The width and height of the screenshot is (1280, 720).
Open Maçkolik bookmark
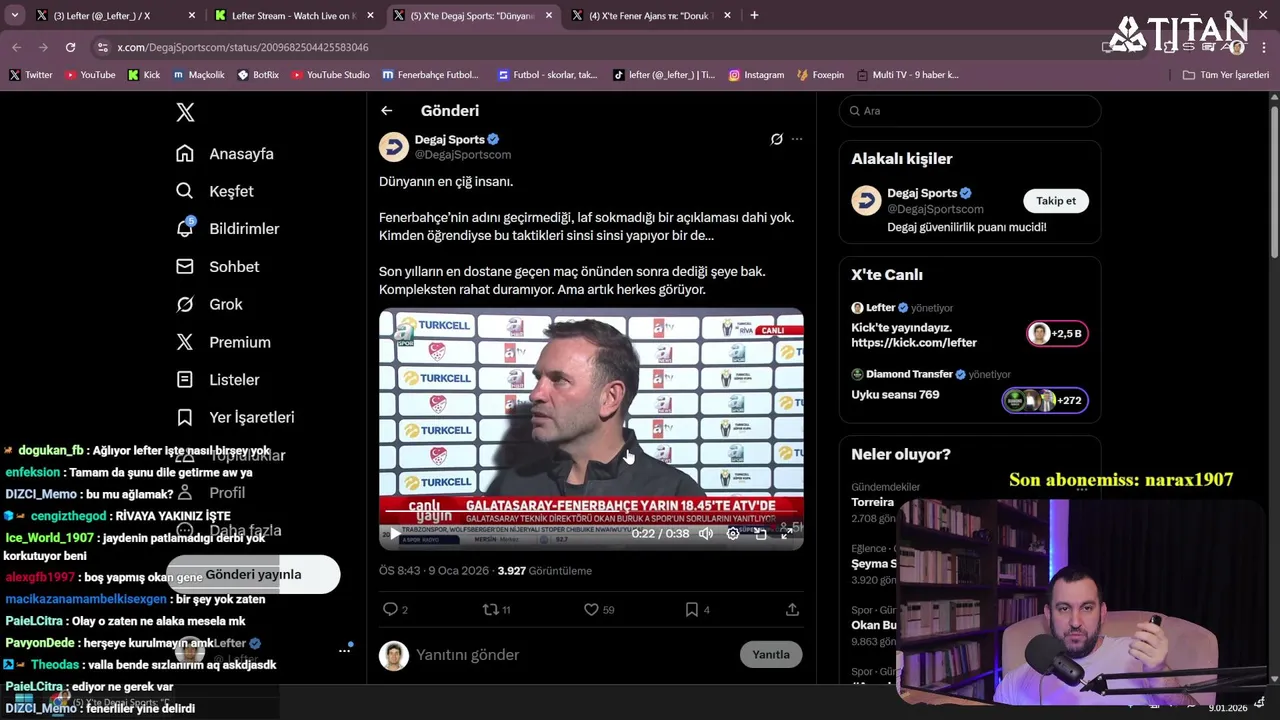(199, 75)
